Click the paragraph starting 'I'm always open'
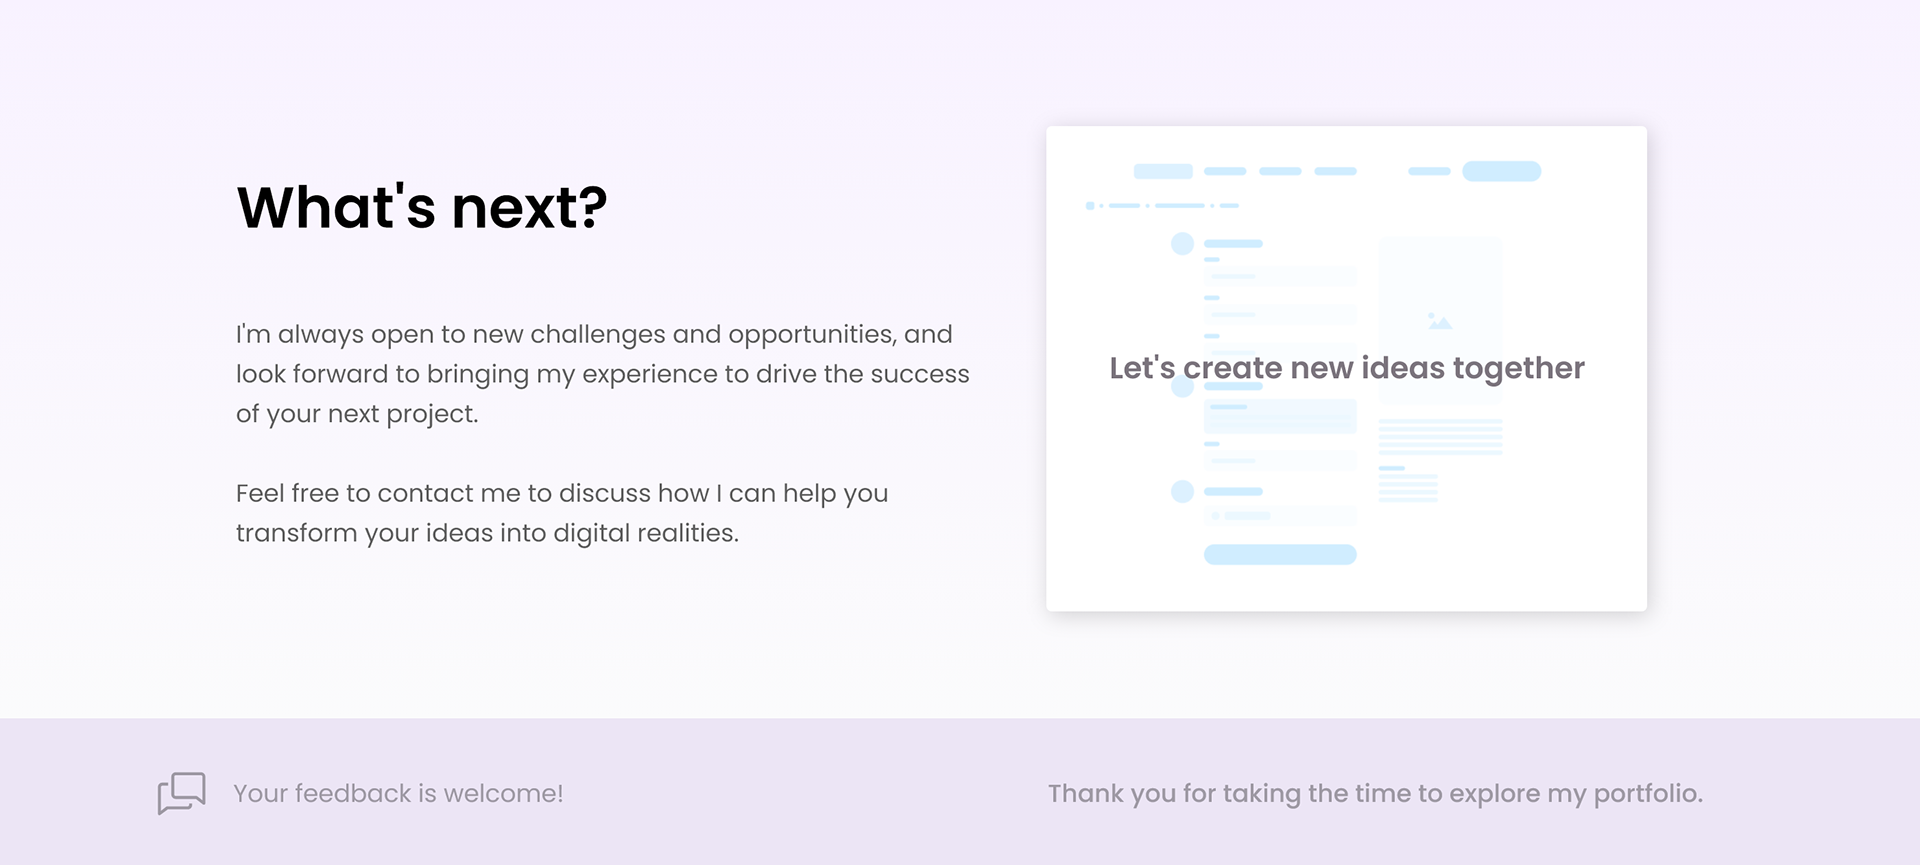The width and height of the screenshot is (1920, 865). pyautogui.click(x=602, y=374)
